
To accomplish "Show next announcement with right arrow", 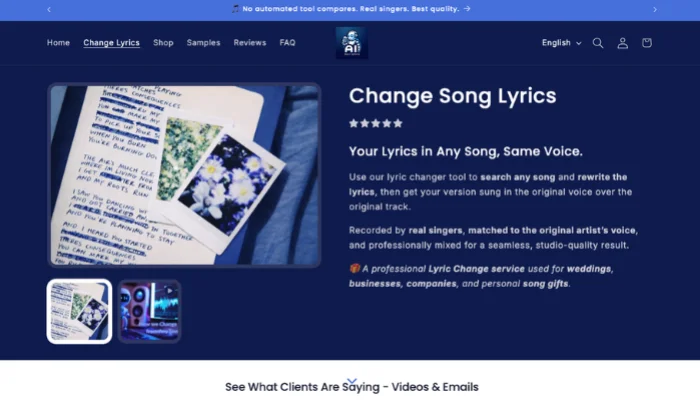I will pos(655,9).
